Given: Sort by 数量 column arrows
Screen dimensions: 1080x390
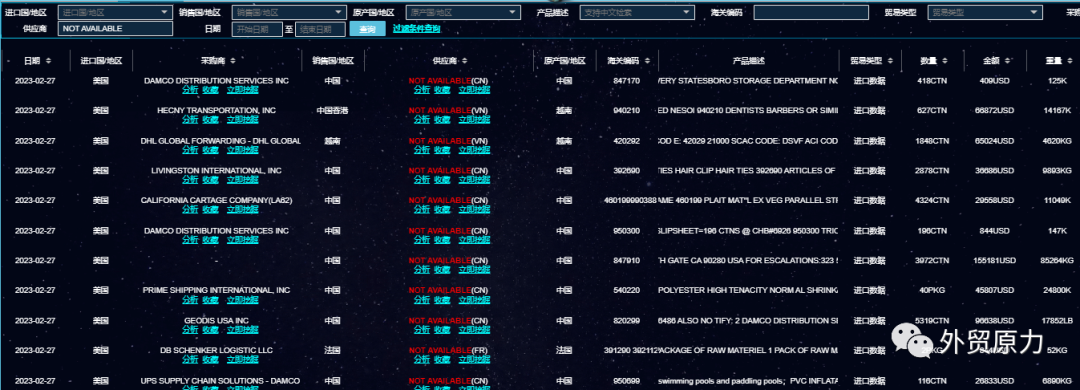Looking at the screenshot, I should (944, 61).
